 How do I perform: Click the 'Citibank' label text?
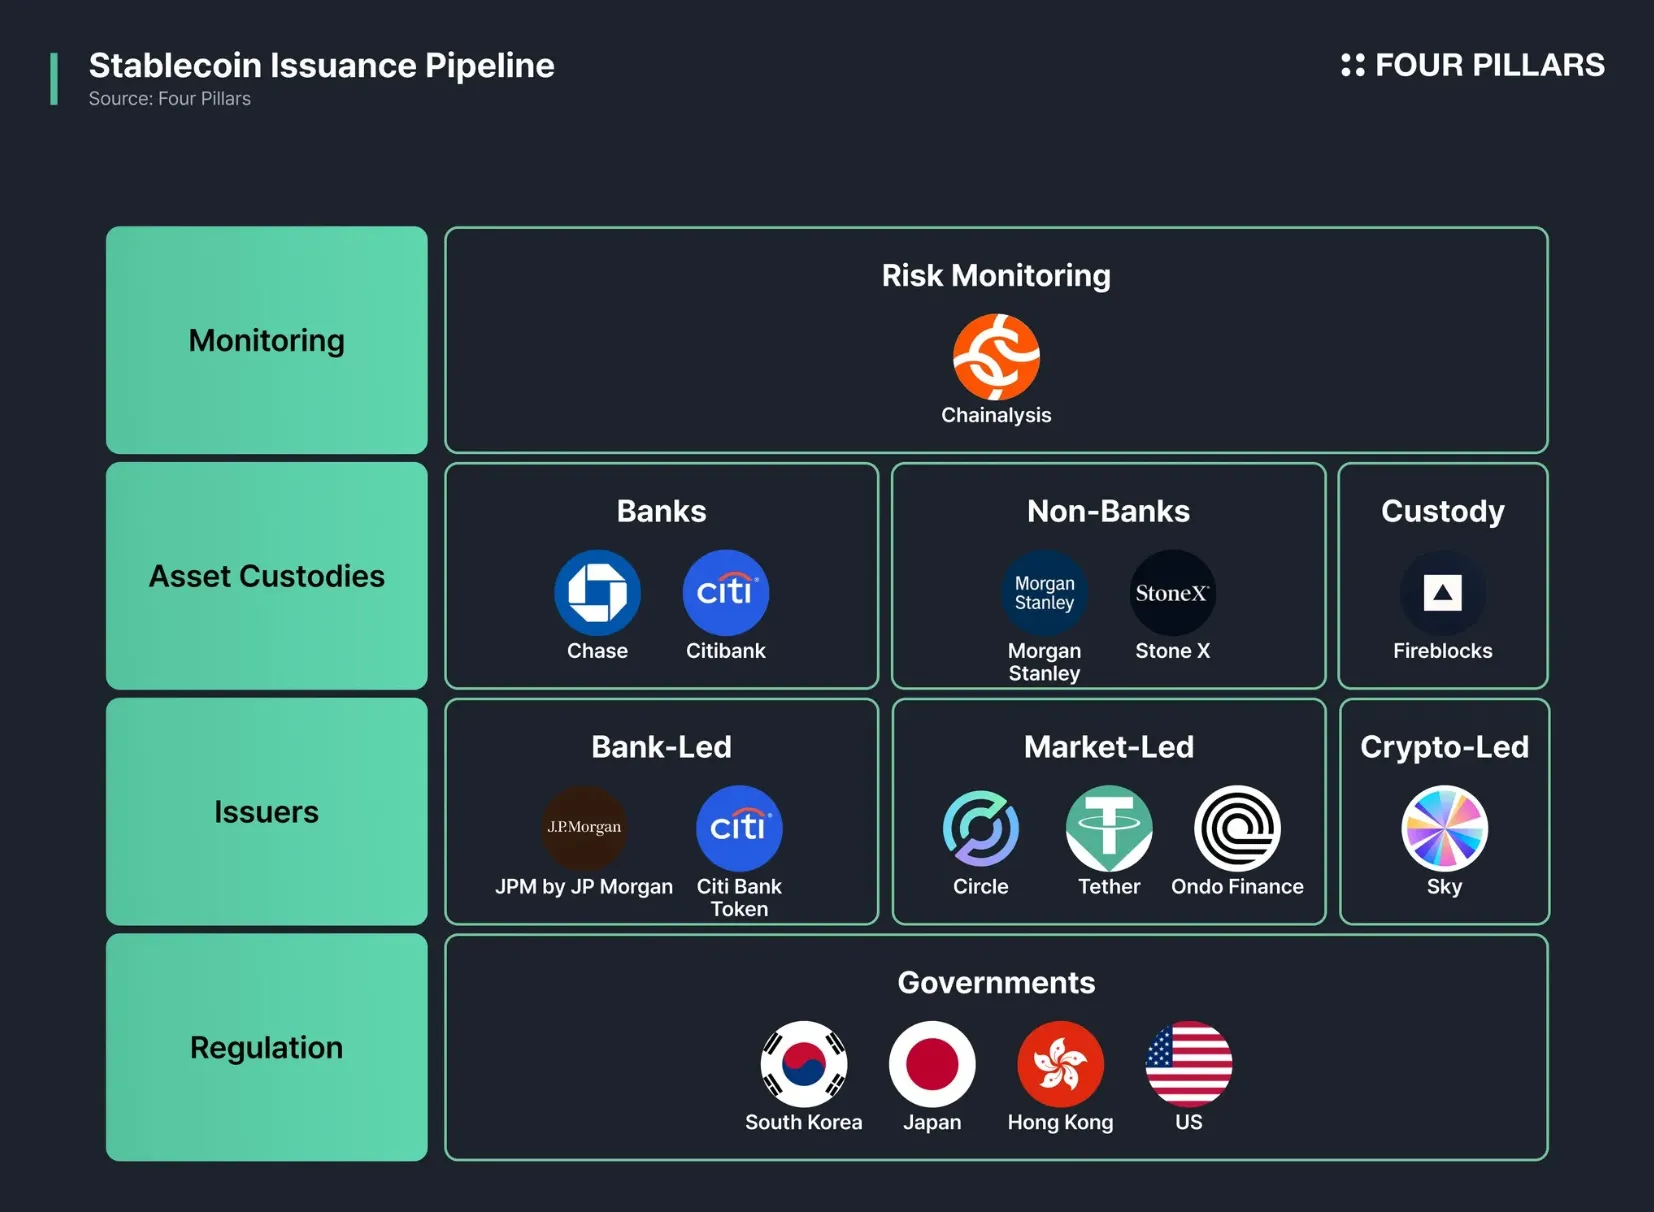pos(725,651)
